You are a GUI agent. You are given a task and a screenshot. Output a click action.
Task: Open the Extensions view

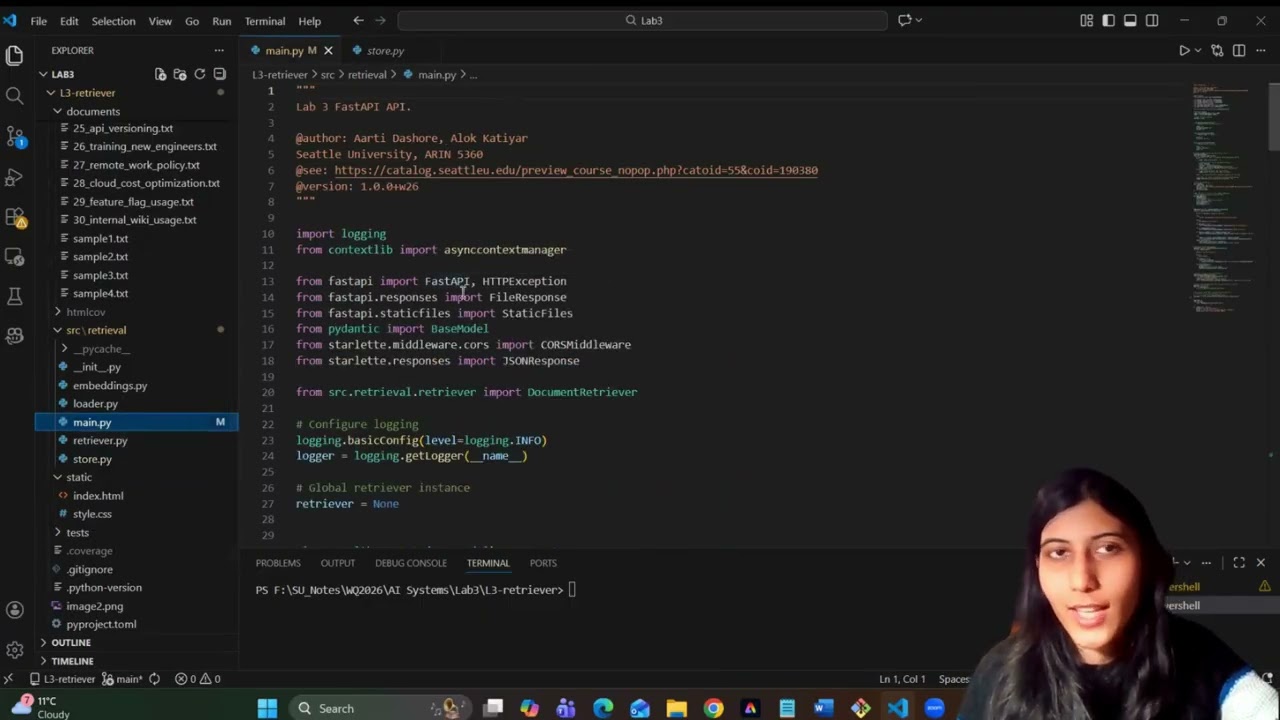tap(14, 217)
